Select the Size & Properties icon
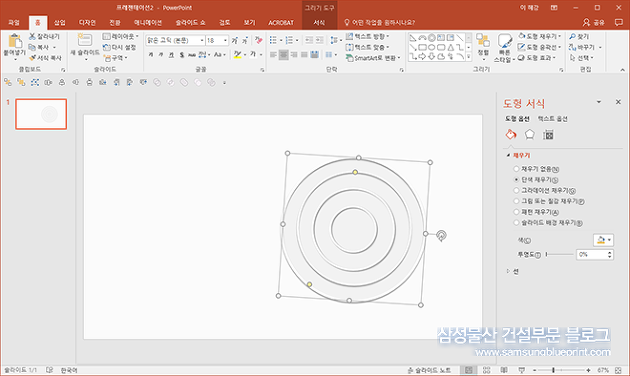 548,135
